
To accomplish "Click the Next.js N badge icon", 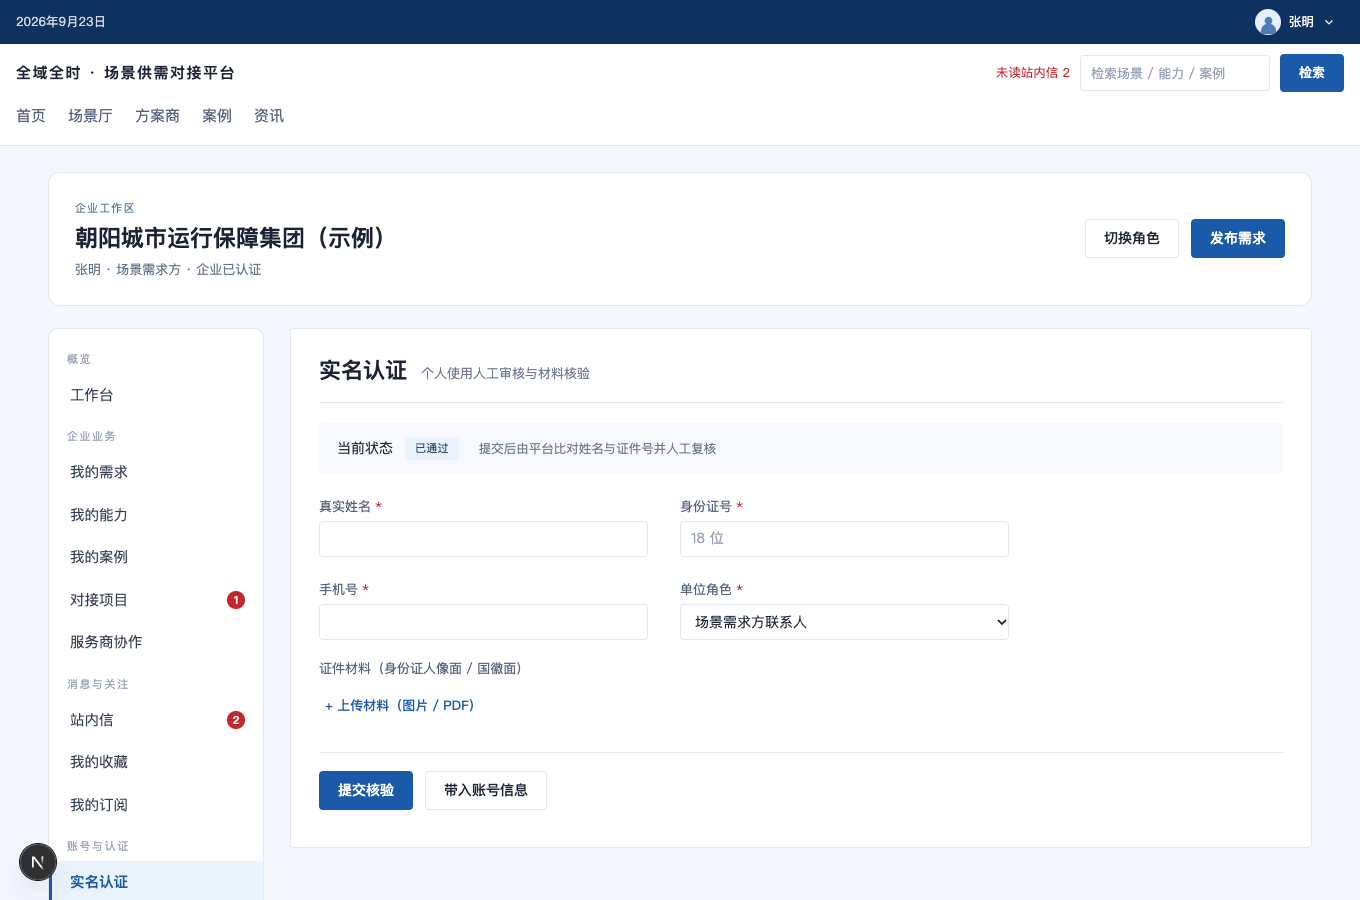I will coord(38,862).
